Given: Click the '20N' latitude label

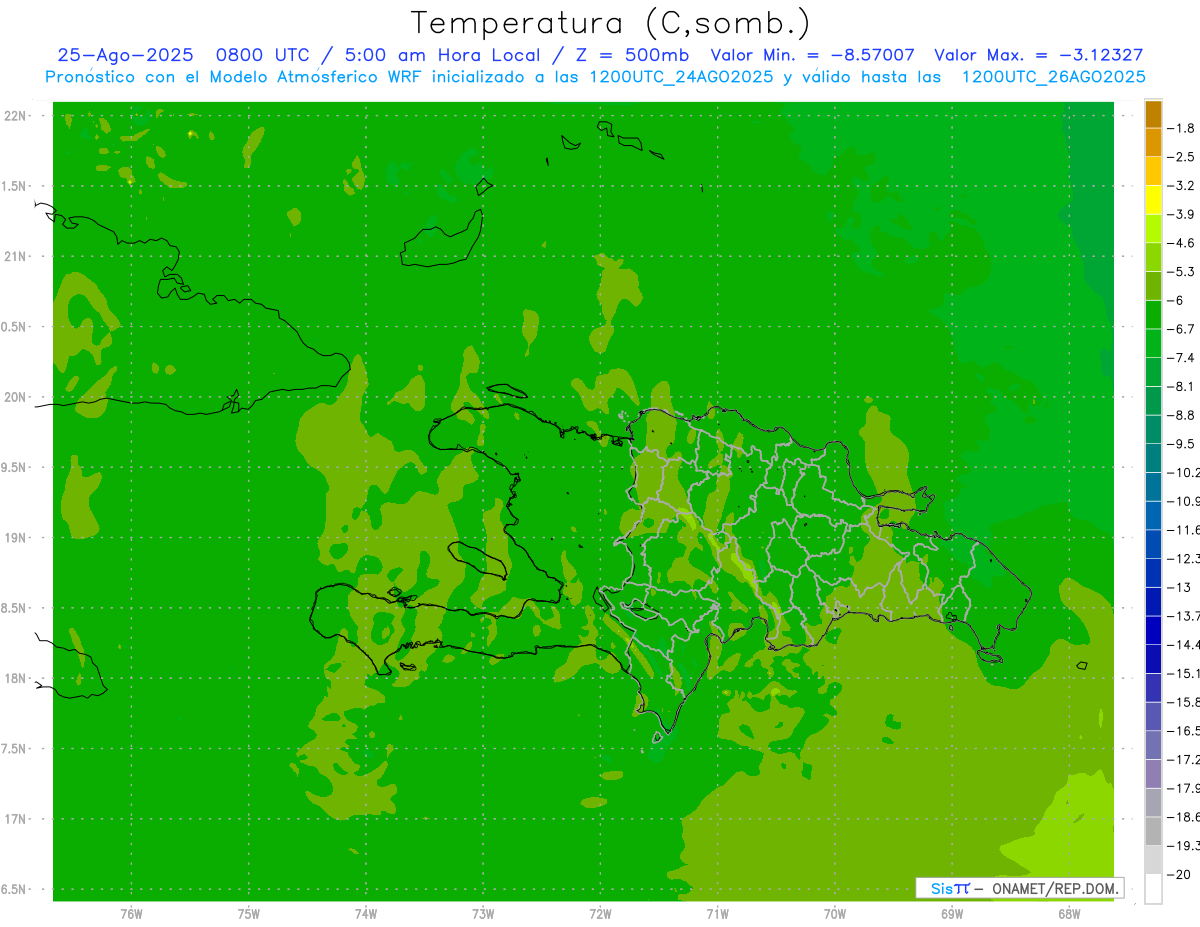Looking at the screenshot, I should pyautogui.click(x=14, y=397).
